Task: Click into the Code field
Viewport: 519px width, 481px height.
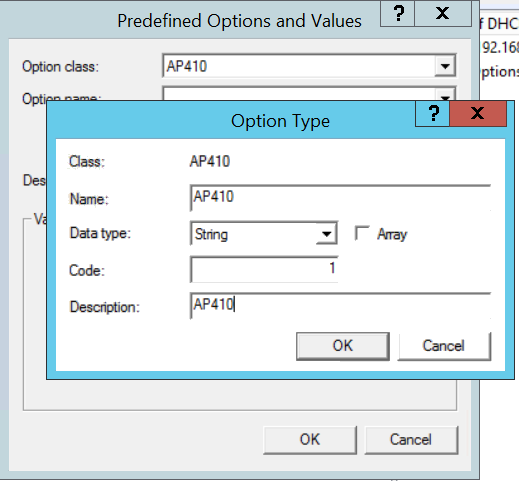Action: (x=264, y=269)
